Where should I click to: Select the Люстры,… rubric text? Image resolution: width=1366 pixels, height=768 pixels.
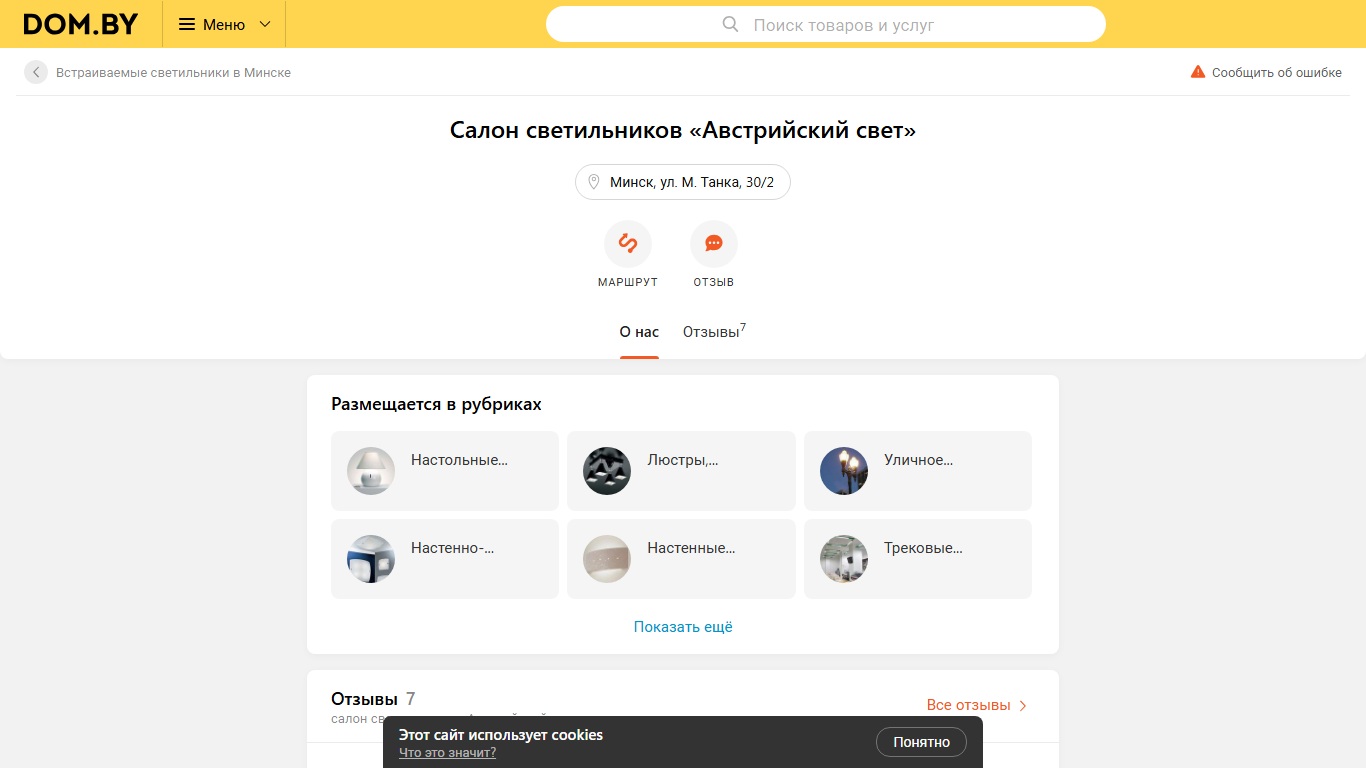click(x=683, y=460)
